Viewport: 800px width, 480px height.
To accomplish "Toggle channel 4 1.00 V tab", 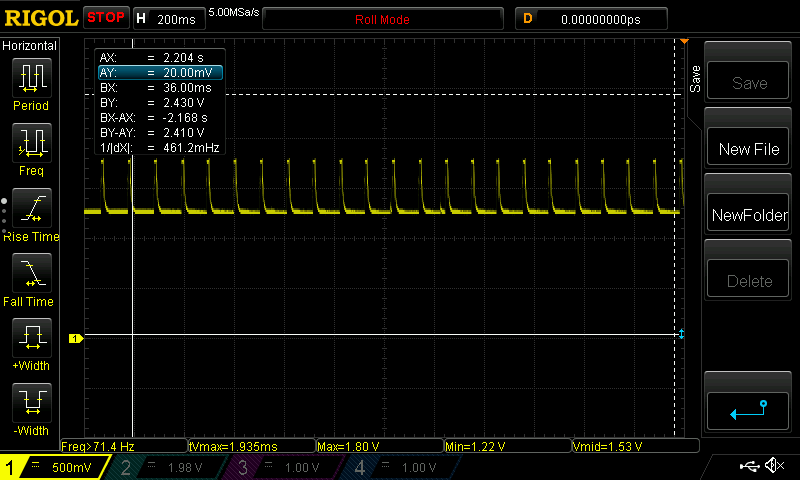I will (401, 467).
